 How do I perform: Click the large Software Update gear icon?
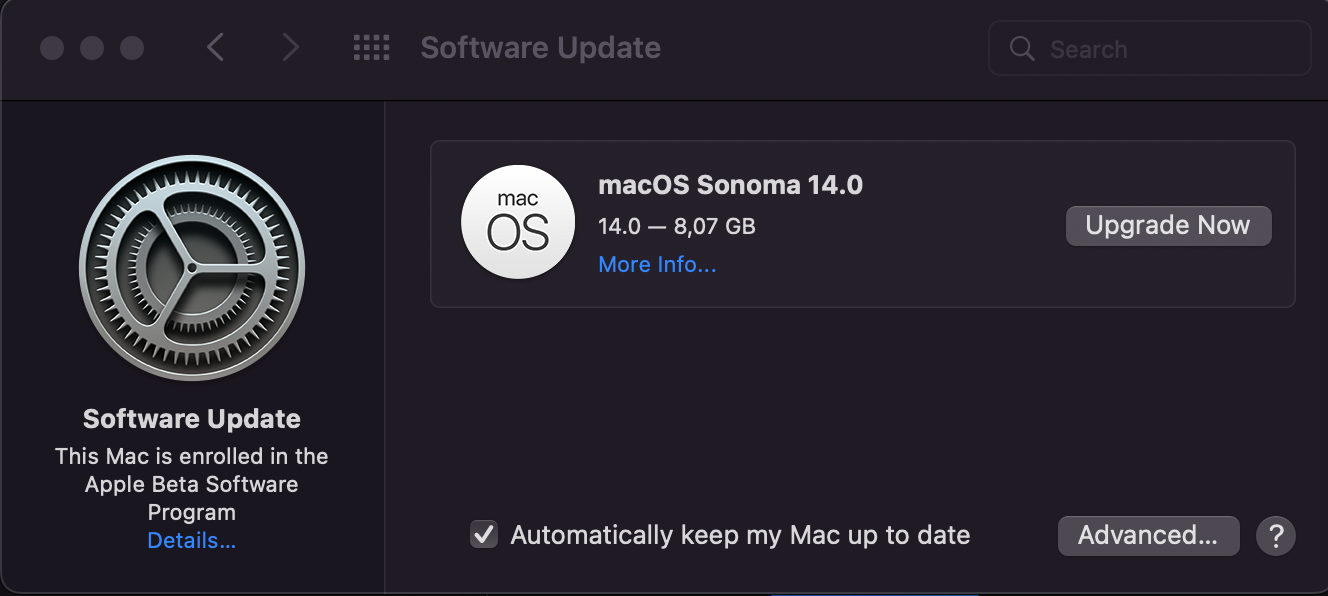point(192,268)
